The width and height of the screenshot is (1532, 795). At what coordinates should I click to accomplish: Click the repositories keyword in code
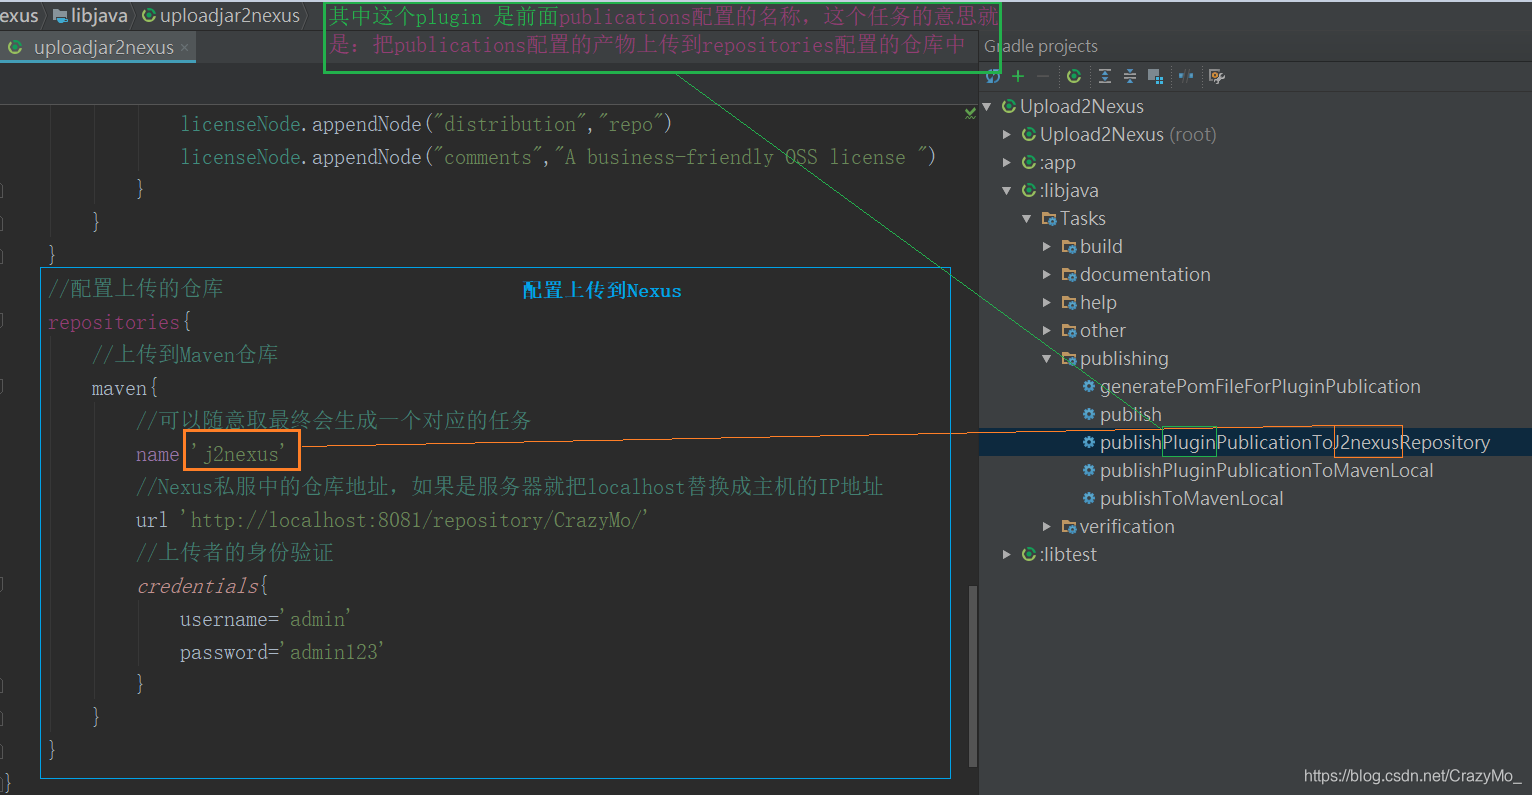[114, 322]
